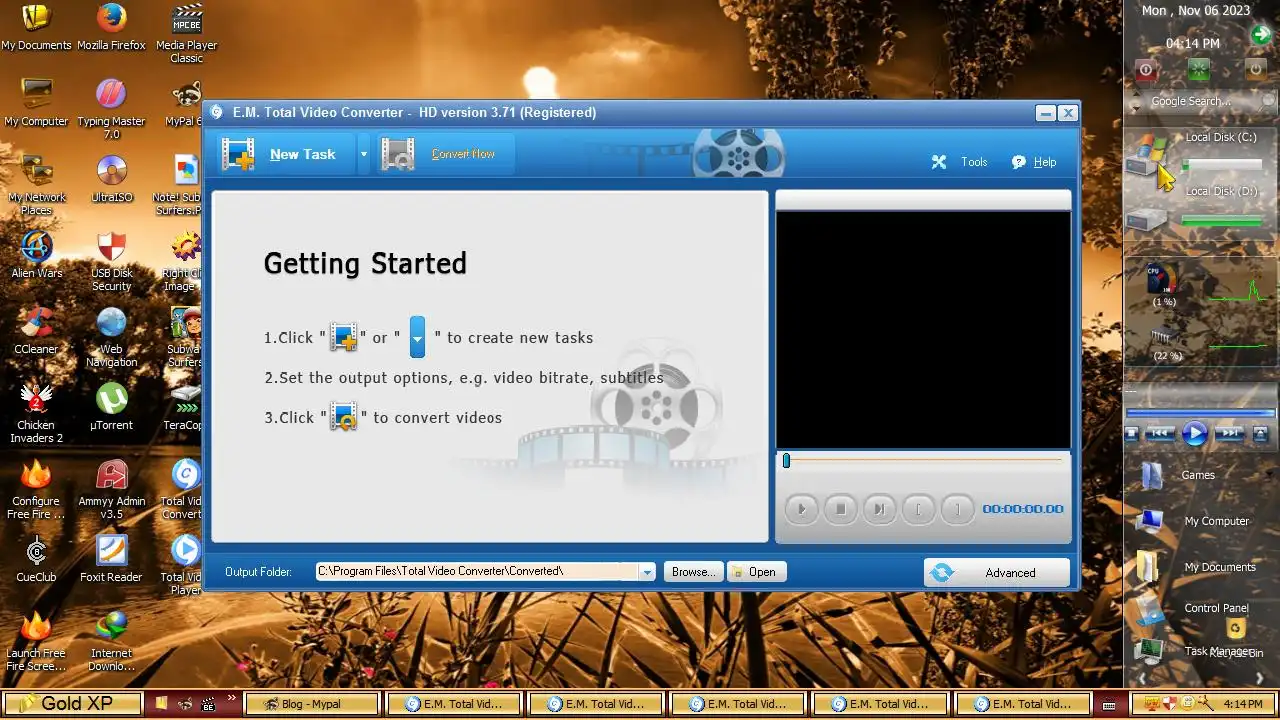Select the Typing Master 7.0 icon
Screen dimensions: 1280x720
click(111, 109)
